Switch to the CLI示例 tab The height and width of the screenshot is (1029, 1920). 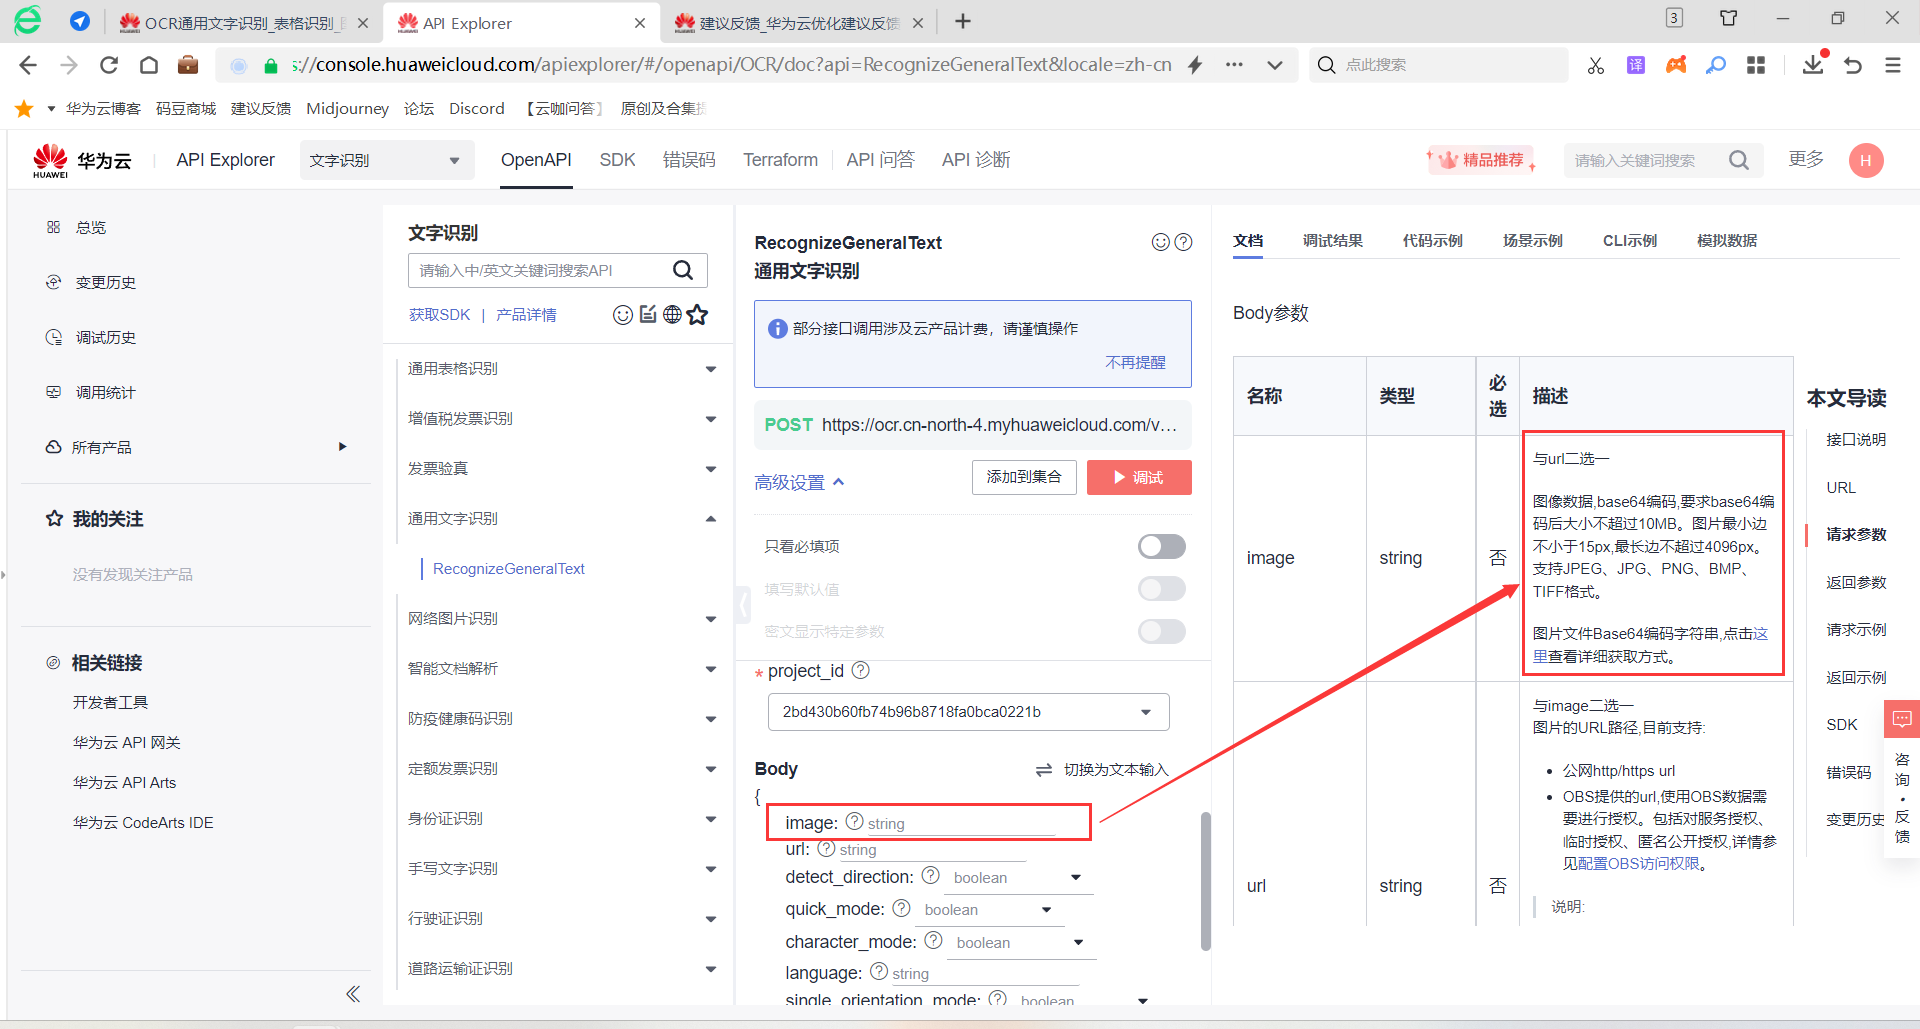click(x=1630, y=240)
